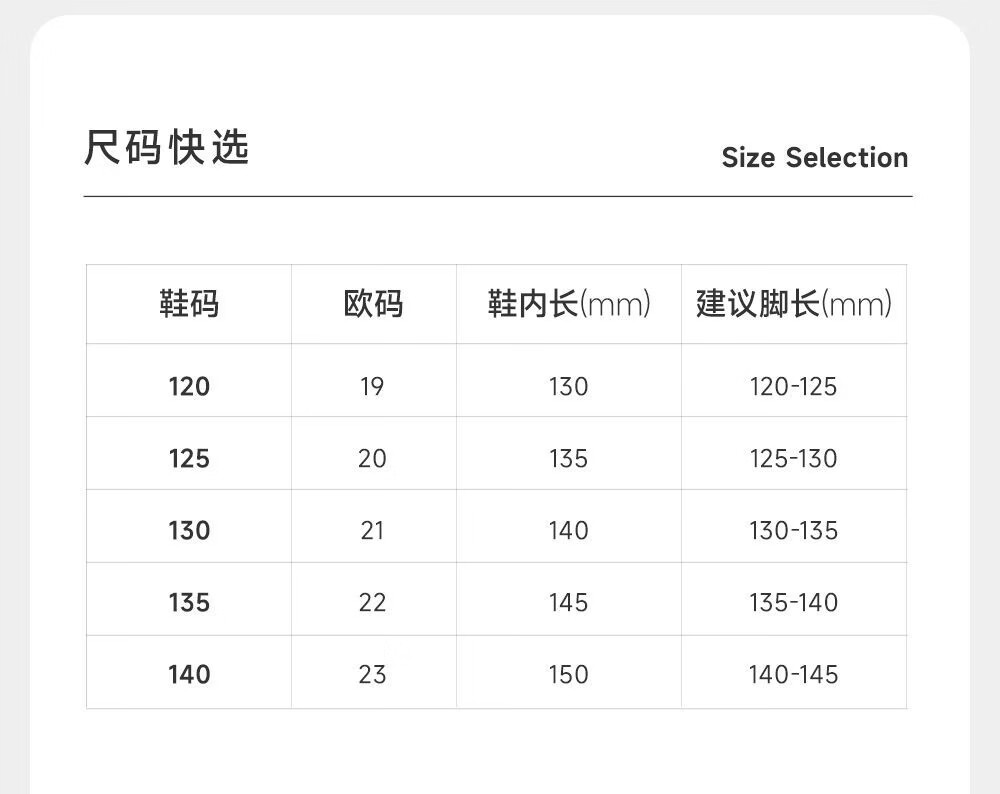Click the 建议脚长(mm) column header
The image size is (1000, 794).
coord(794,304)
